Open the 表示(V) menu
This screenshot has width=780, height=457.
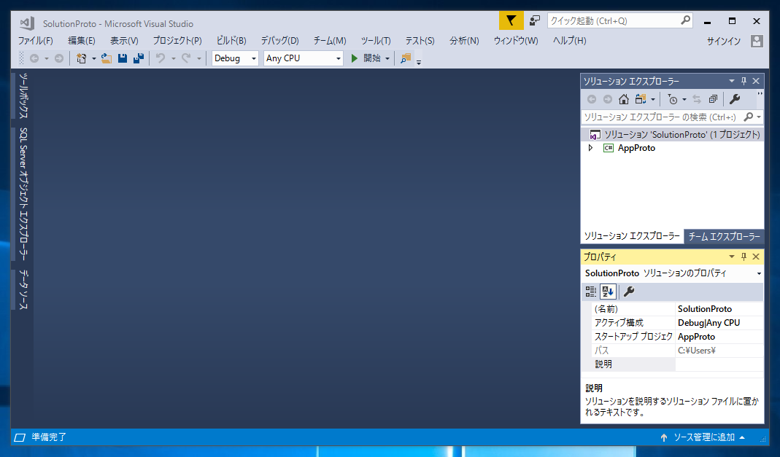coord(124,41)
